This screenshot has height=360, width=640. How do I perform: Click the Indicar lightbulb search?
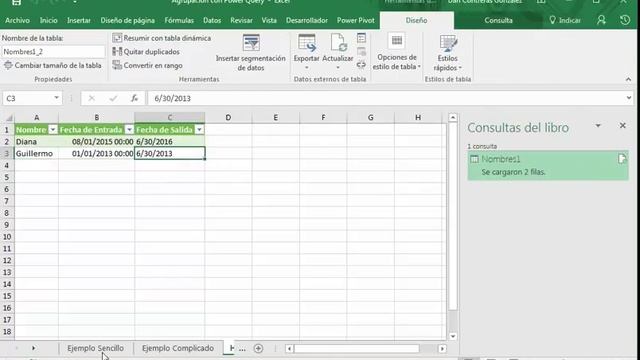pyautogui.click(x=565, y=20)
